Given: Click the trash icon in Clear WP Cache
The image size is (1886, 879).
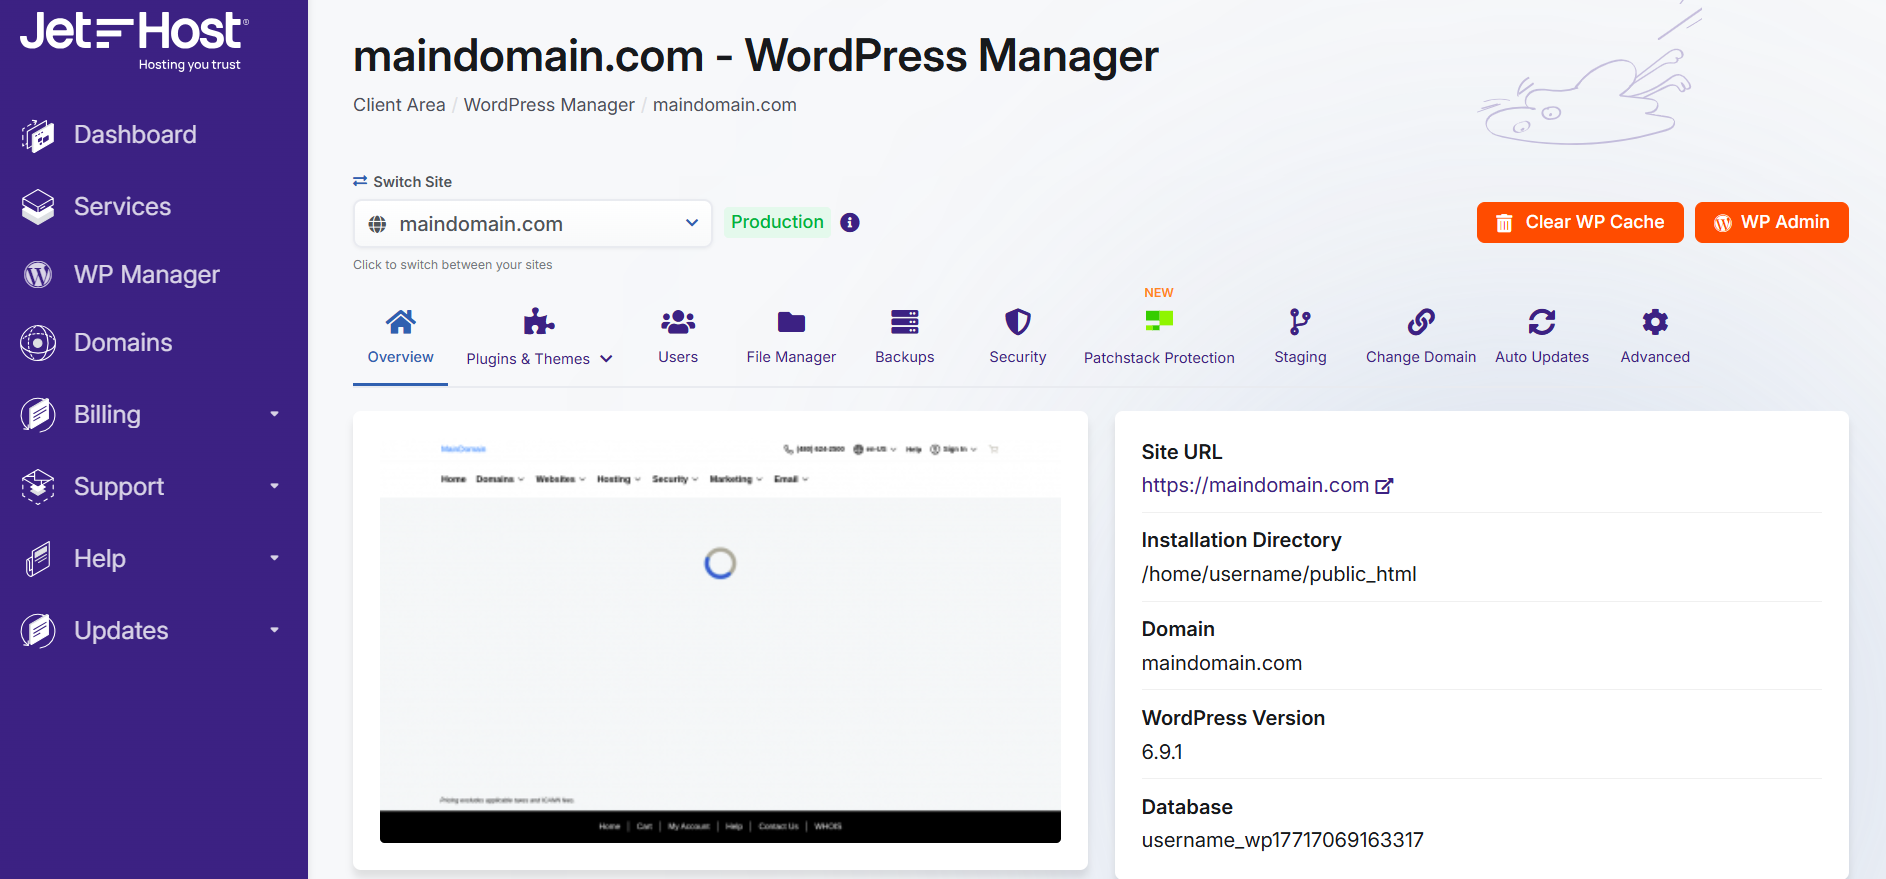Looking at the screenshot, I should pyautogui.click(x=1504, y=223).
